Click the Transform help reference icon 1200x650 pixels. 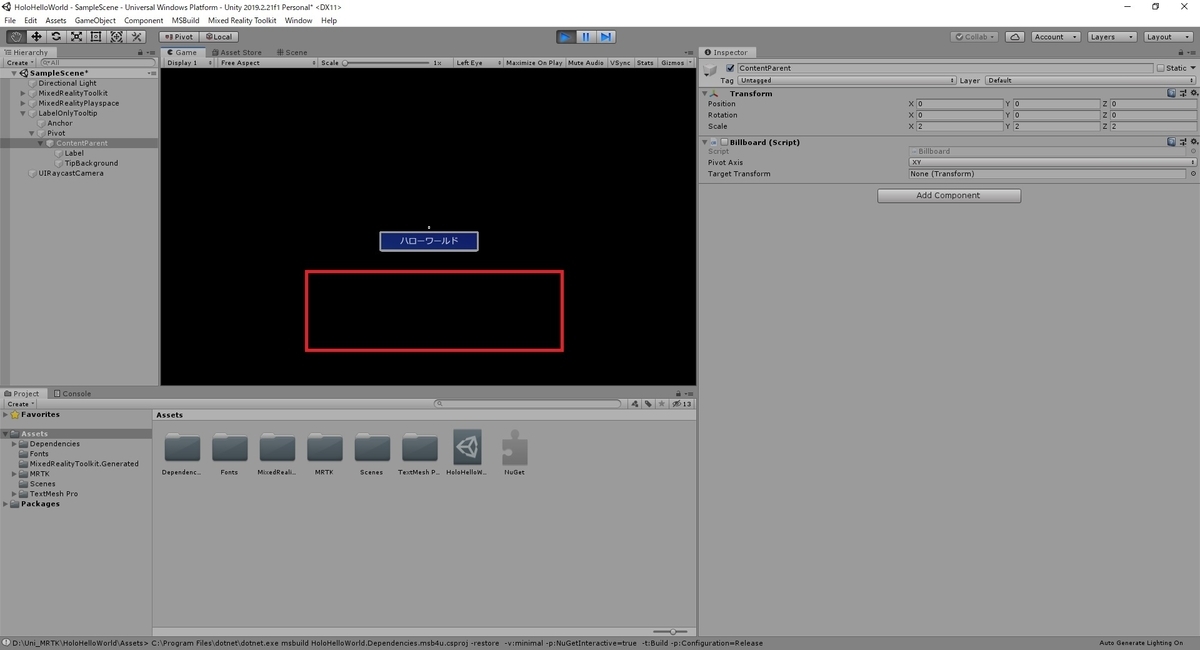click(x=1171, y=93)
